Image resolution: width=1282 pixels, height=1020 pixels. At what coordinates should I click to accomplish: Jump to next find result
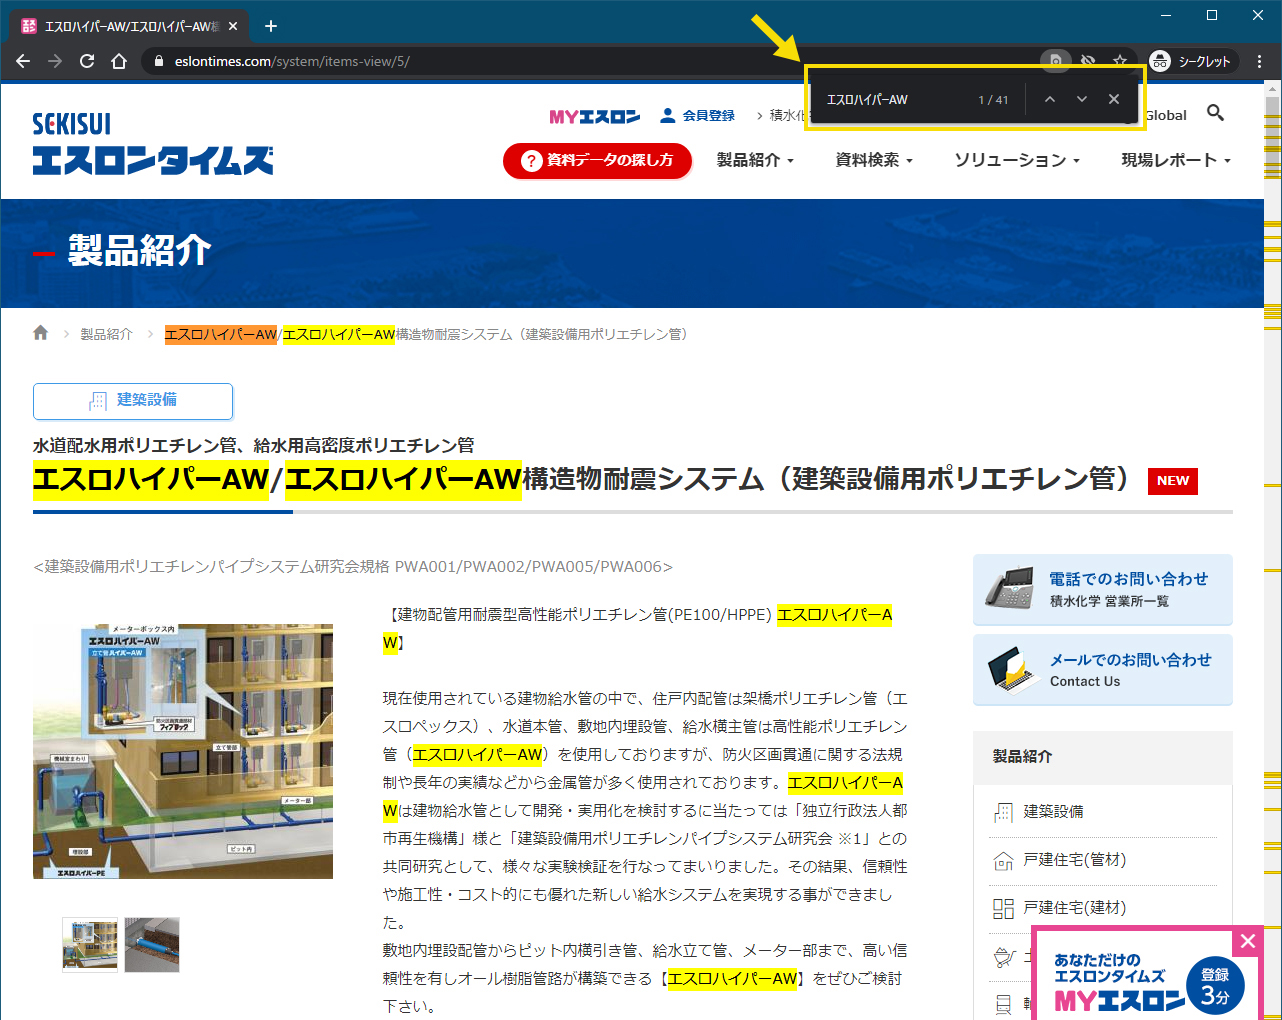click(1082, 99)
